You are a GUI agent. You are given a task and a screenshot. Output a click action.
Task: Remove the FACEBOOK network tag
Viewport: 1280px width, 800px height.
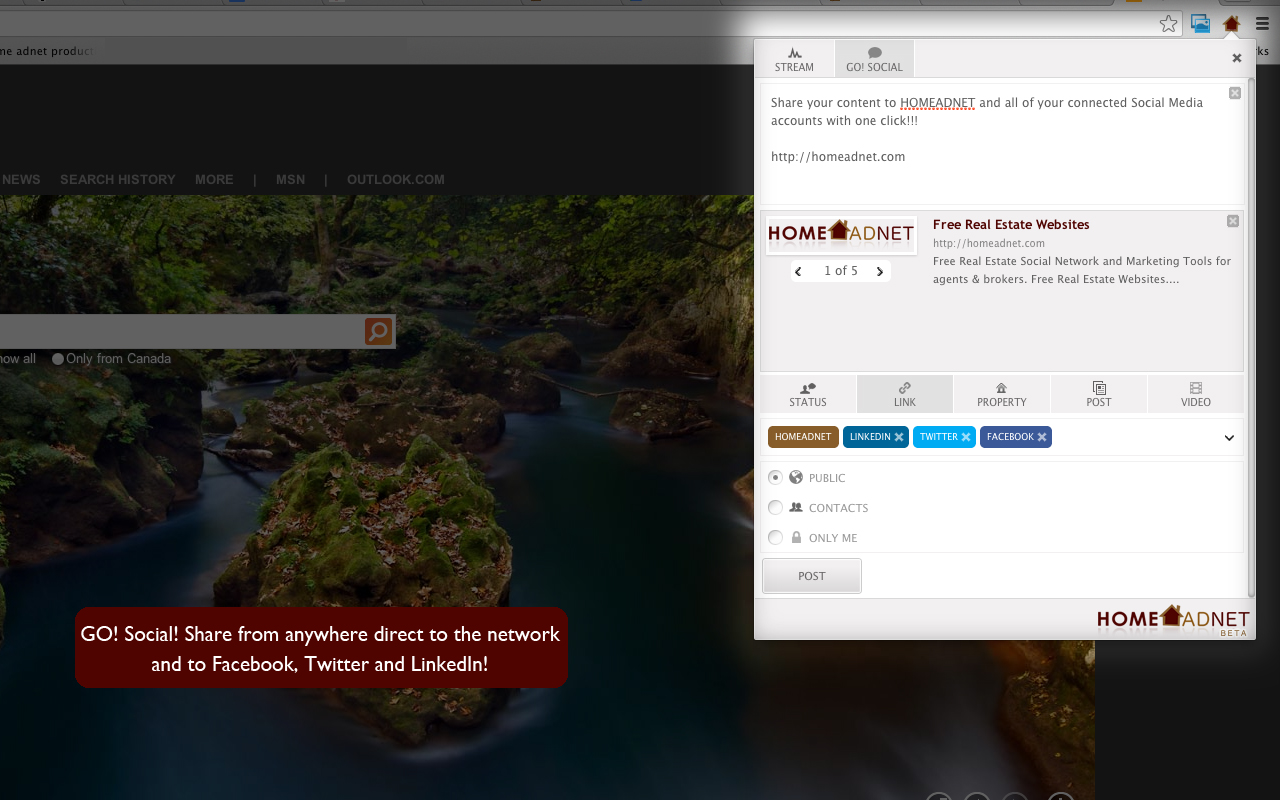click(1042, 437)
